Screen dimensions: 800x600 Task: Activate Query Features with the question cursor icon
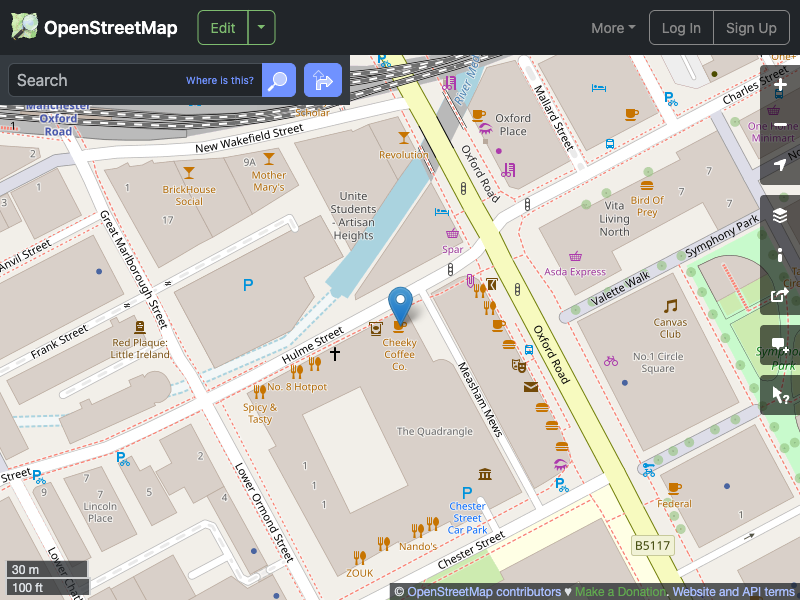pyautogui.click(x=779, y=394)
